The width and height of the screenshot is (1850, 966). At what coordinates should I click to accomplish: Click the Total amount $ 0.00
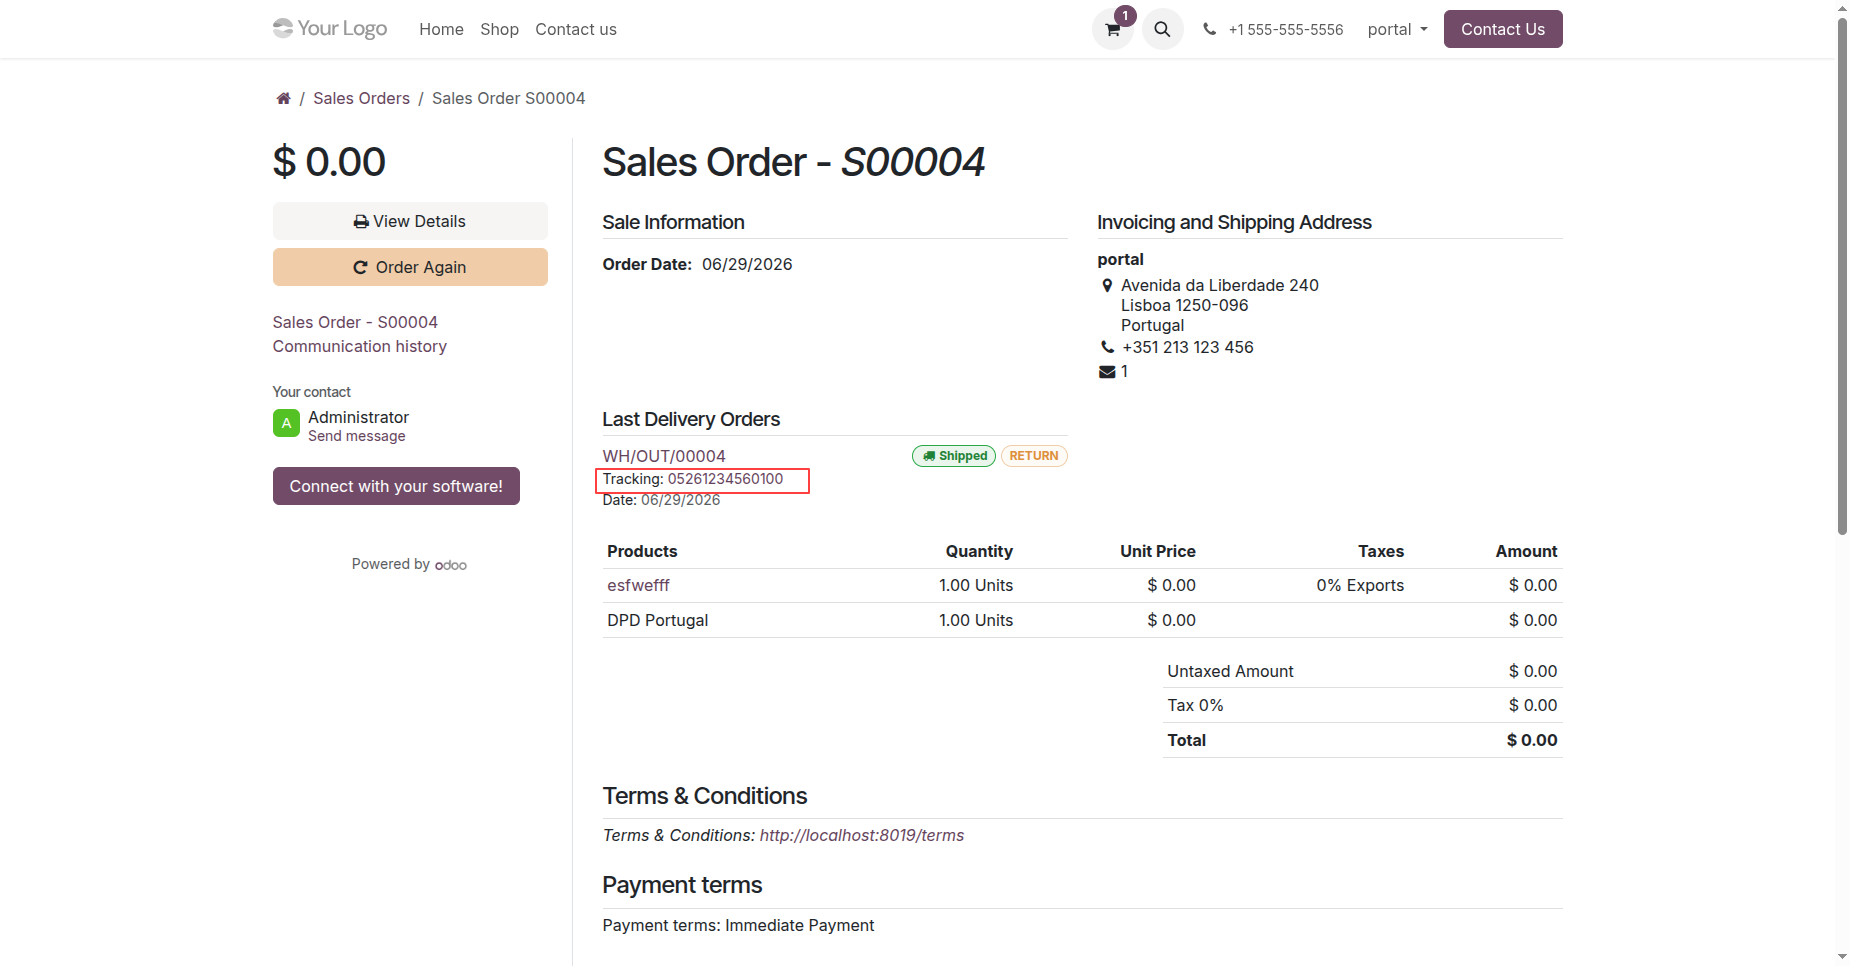[x=1532, y=740]
